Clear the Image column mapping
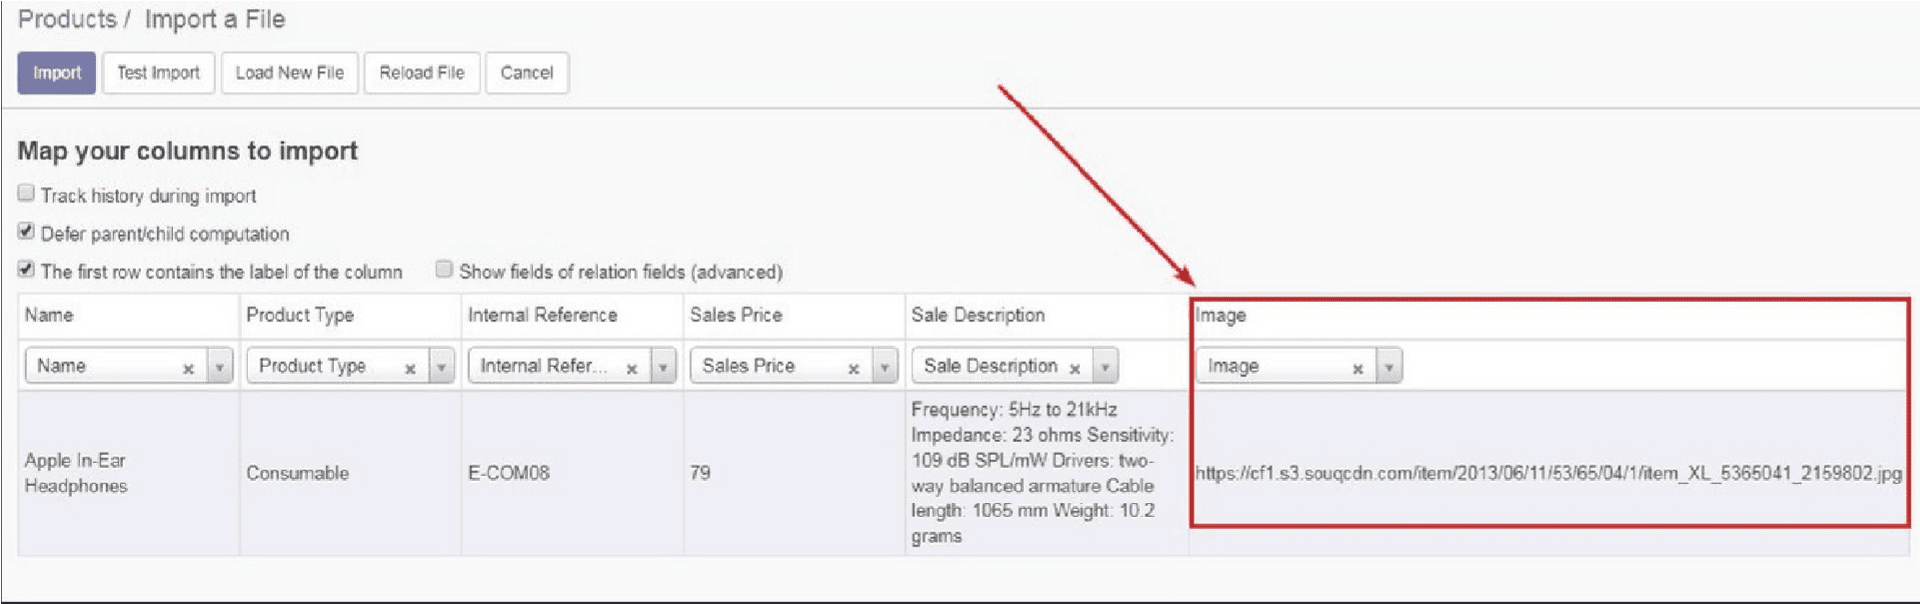The width and height of the screenshot is (1920, 604). tap(1358, 369)
